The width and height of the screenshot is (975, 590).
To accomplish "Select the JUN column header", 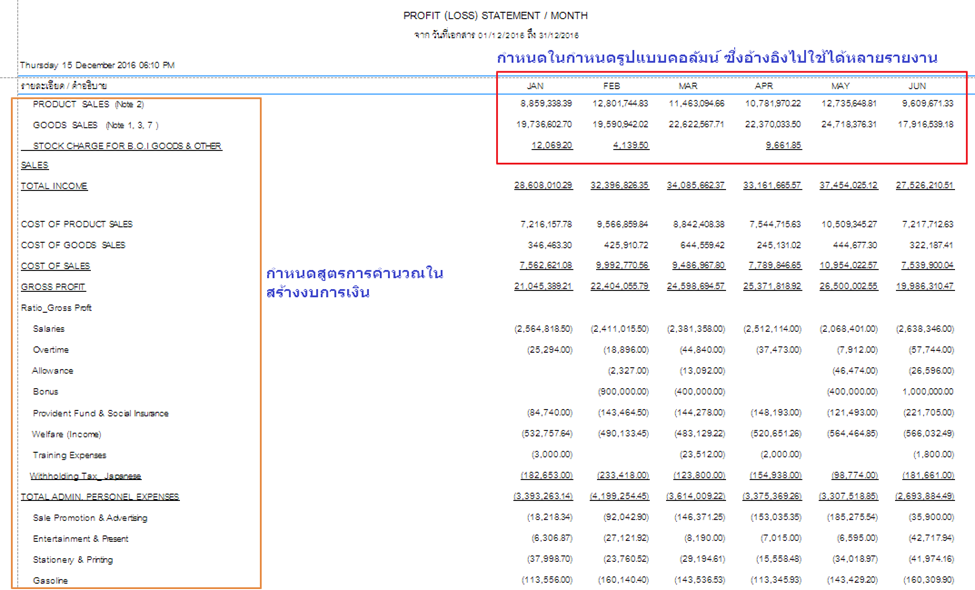I will [917, 86].
